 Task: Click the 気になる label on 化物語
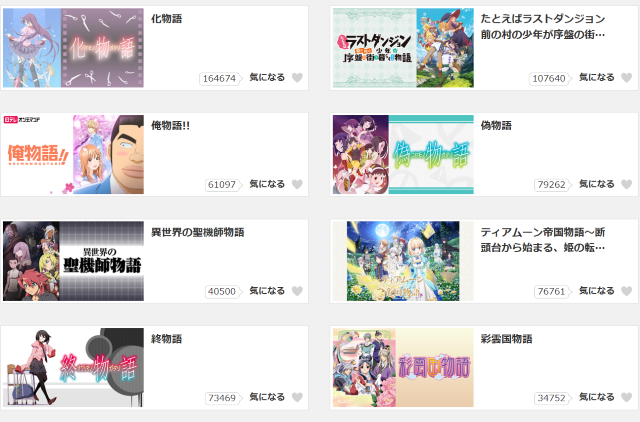pyautogui.click(x=267, y=77)
